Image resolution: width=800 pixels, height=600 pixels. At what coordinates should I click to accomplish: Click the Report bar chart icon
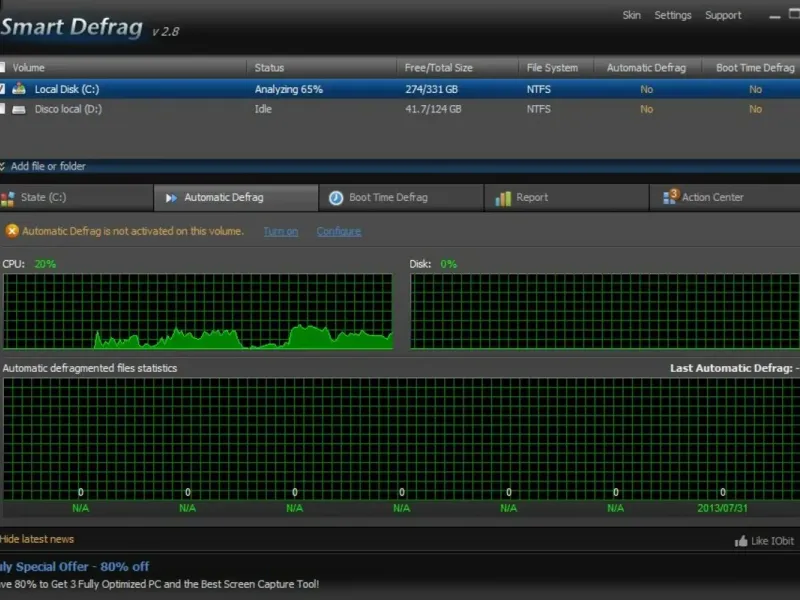point(503,198)
